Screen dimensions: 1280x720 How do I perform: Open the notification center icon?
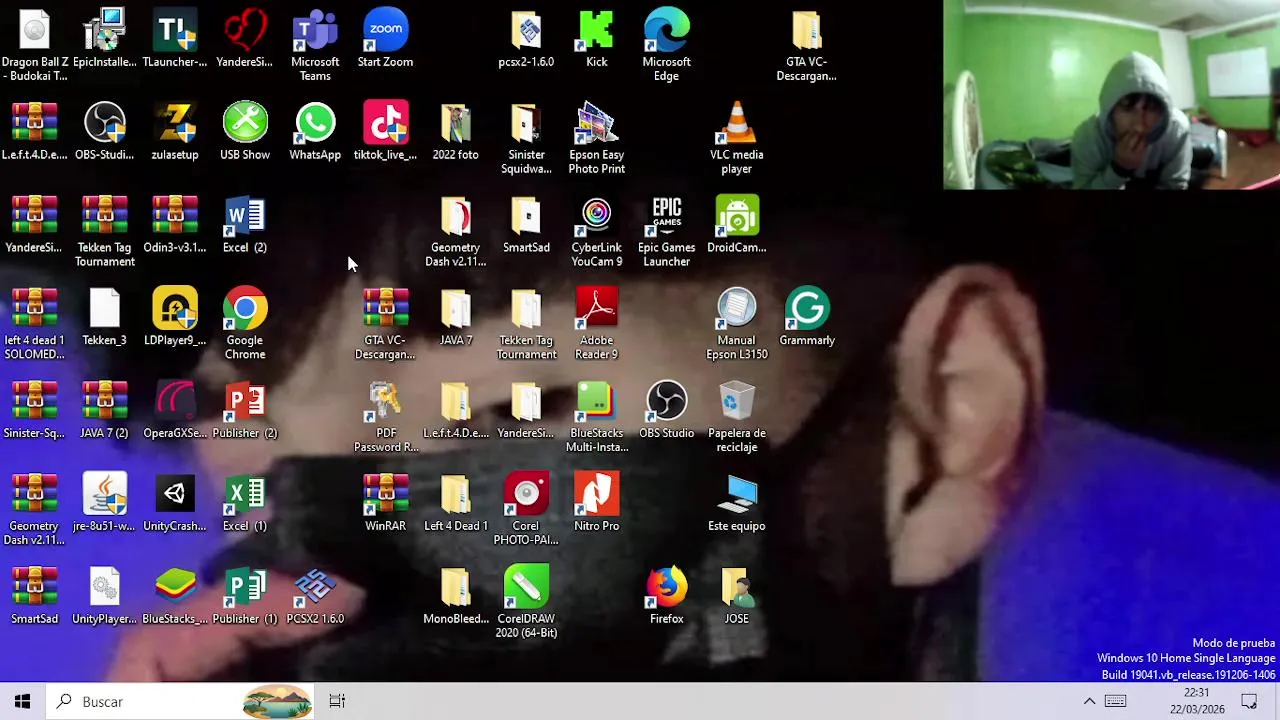tap(1249, 701)
